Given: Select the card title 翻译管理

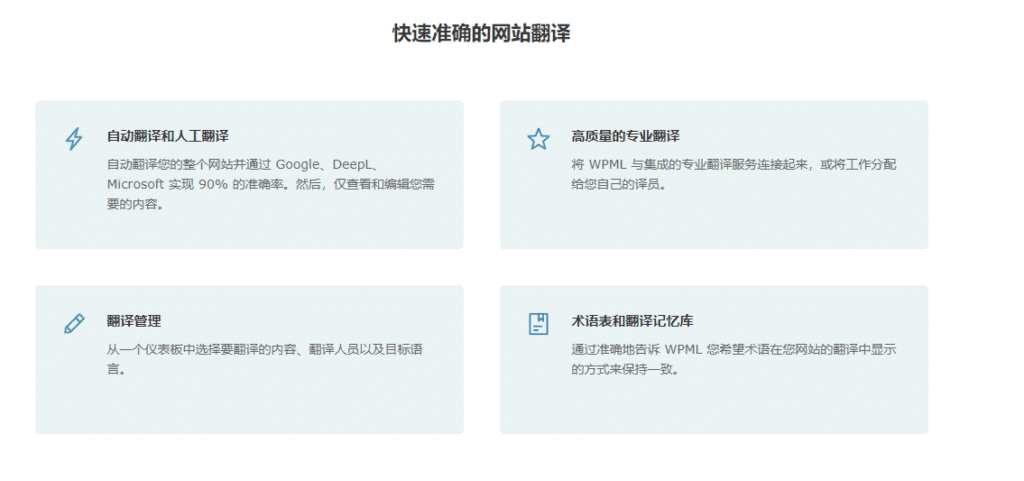Looking at the screenshot, I should click(x=134, y=321).
